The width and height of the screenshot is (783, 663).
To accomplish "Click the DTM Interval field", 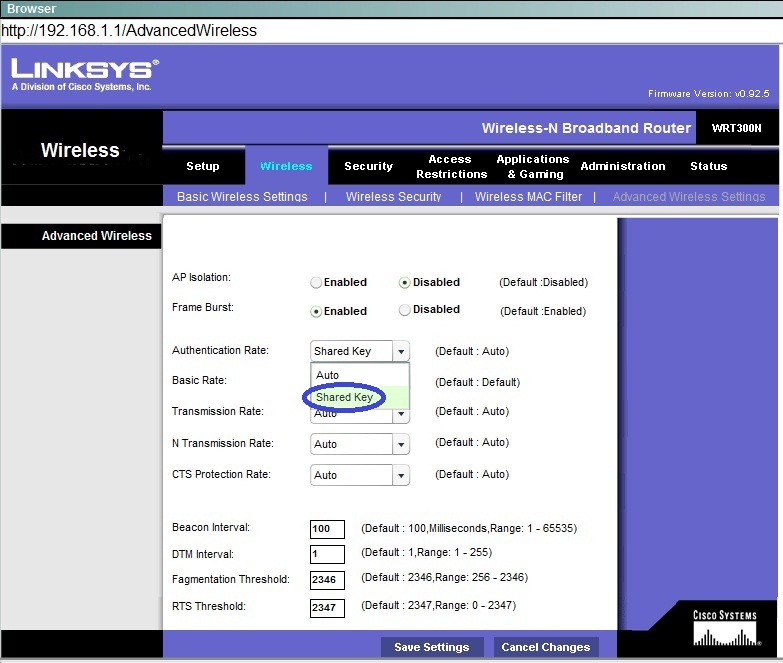I will click(327, 554).
